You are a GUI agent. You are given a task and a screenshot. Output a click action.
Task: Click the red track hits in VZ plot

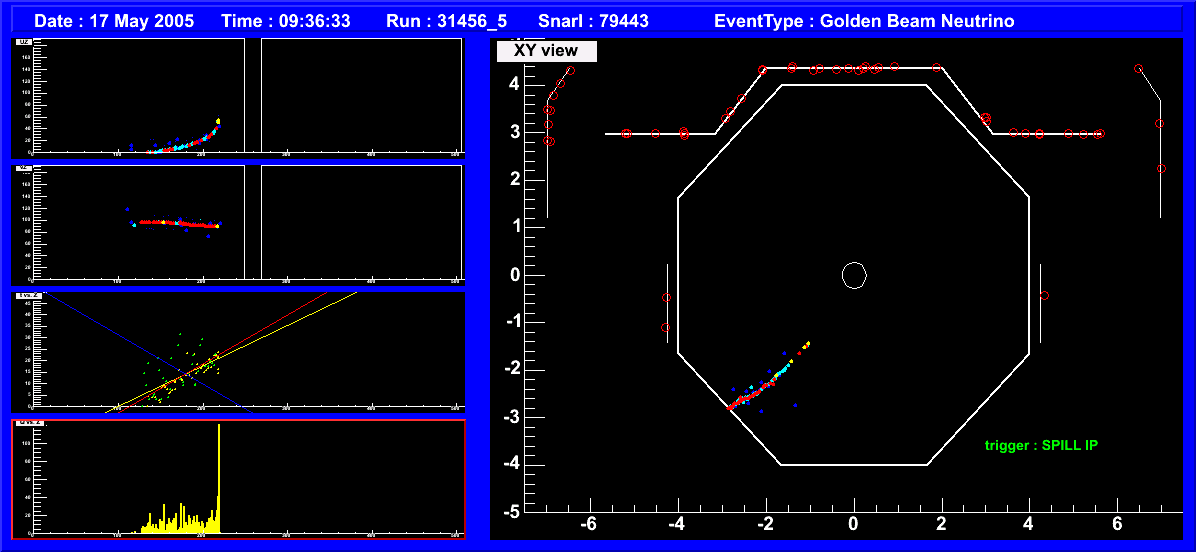[x=170, y=223]
